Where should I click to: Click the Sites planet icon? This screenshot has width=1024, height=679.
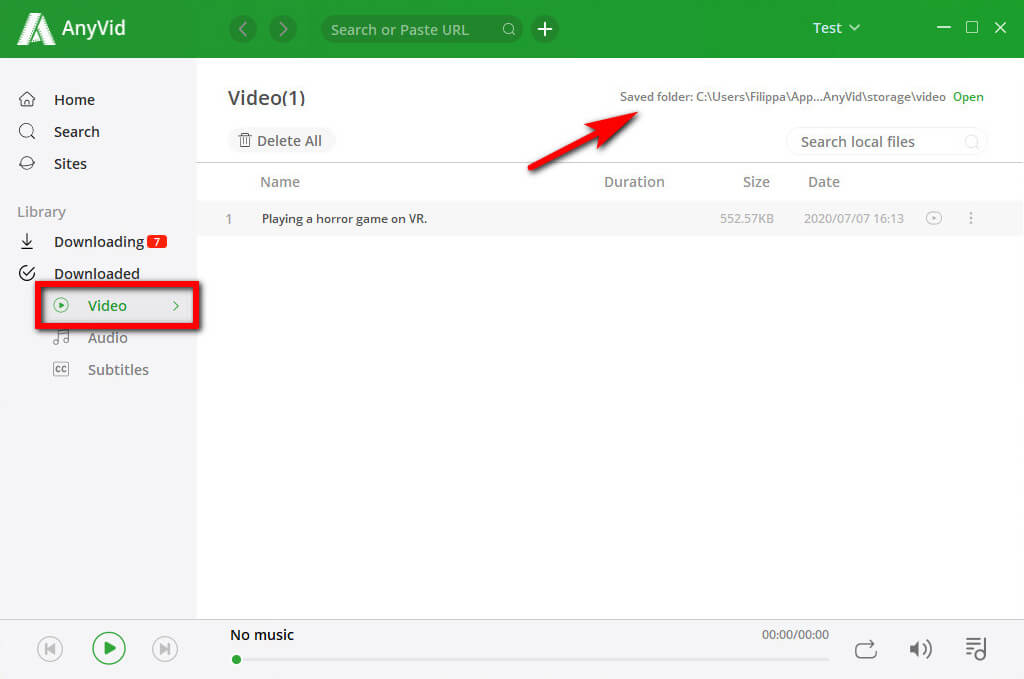[27, 163]
